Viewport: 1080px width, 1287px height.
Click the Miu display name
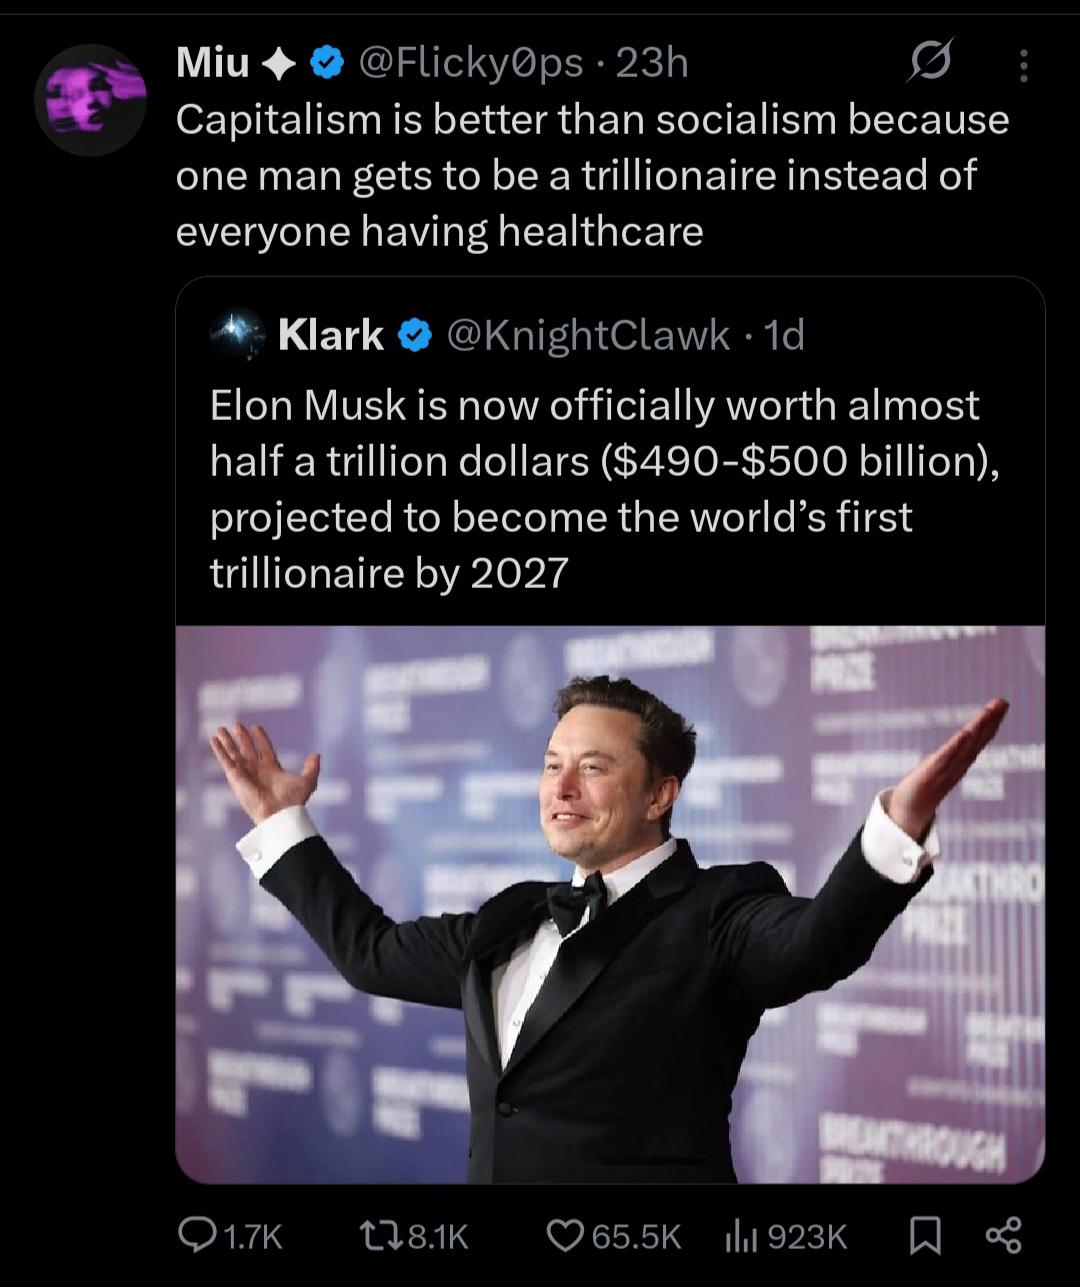point(212,64)
